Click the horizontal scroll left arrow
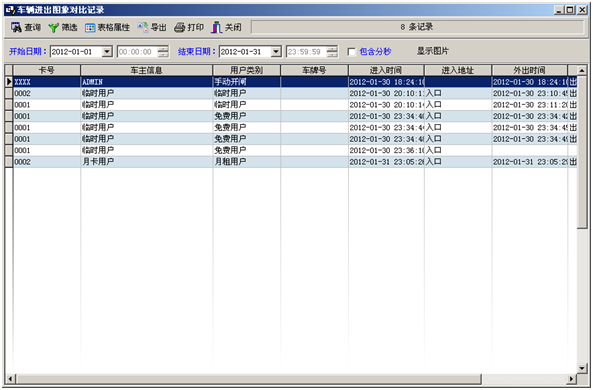The height and width of the screenshot is (390, 593). coord(10,378)
